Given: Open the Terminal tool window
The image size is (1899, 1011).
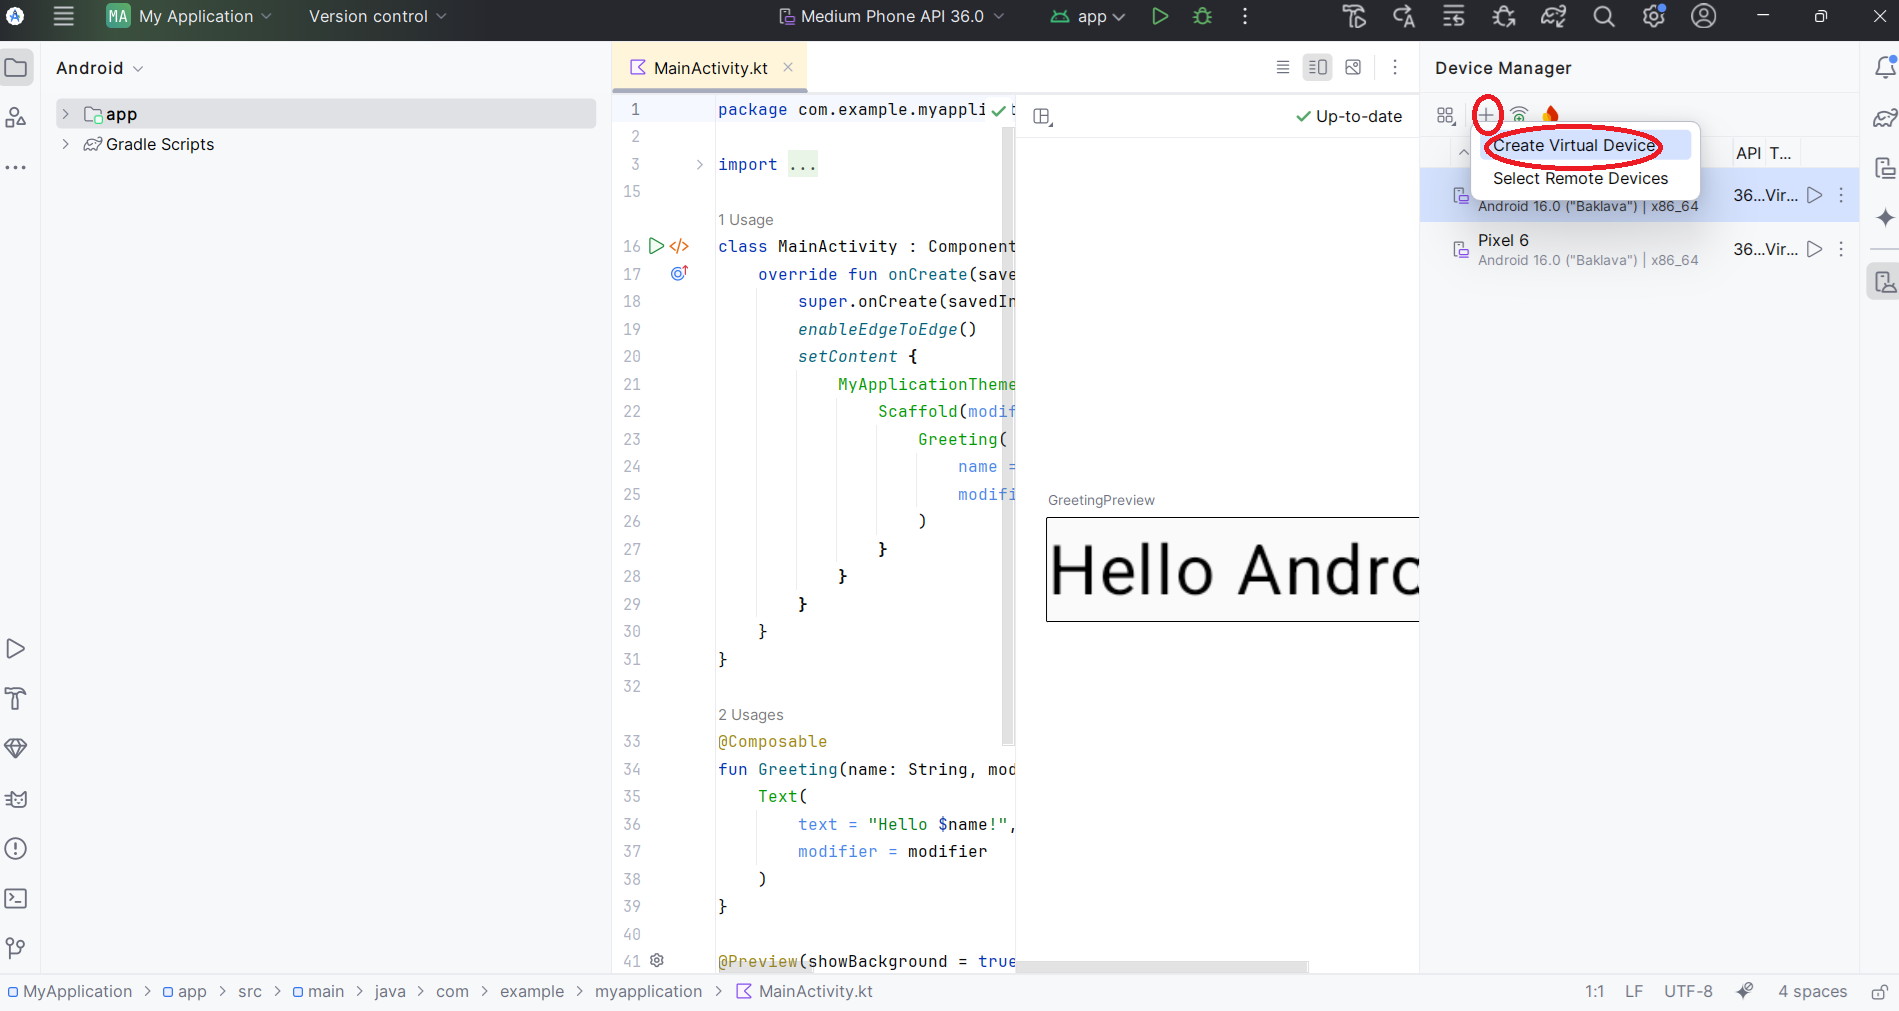Looking at the screenshot, I should (x=16, y=898).
